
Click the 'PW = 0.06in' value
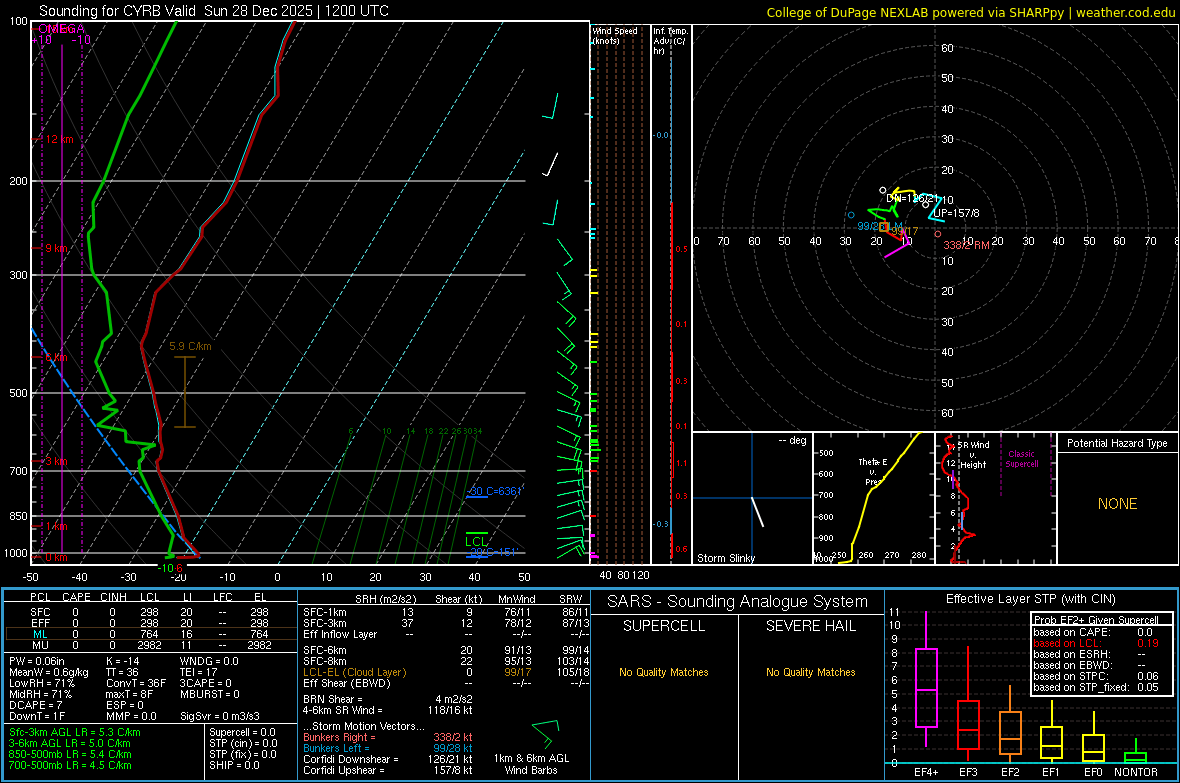pyautogui.click(x=37, y=661)
